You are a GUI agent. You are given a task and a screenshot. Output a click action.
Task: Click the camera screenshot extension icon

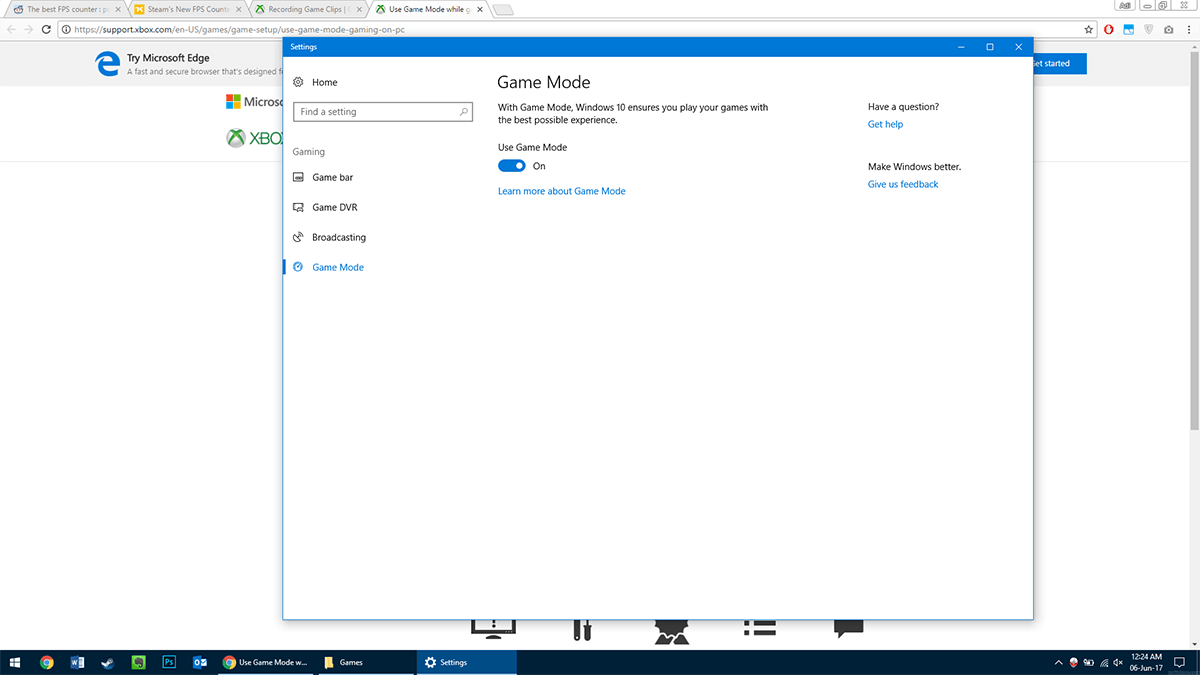coord(1168,30)
